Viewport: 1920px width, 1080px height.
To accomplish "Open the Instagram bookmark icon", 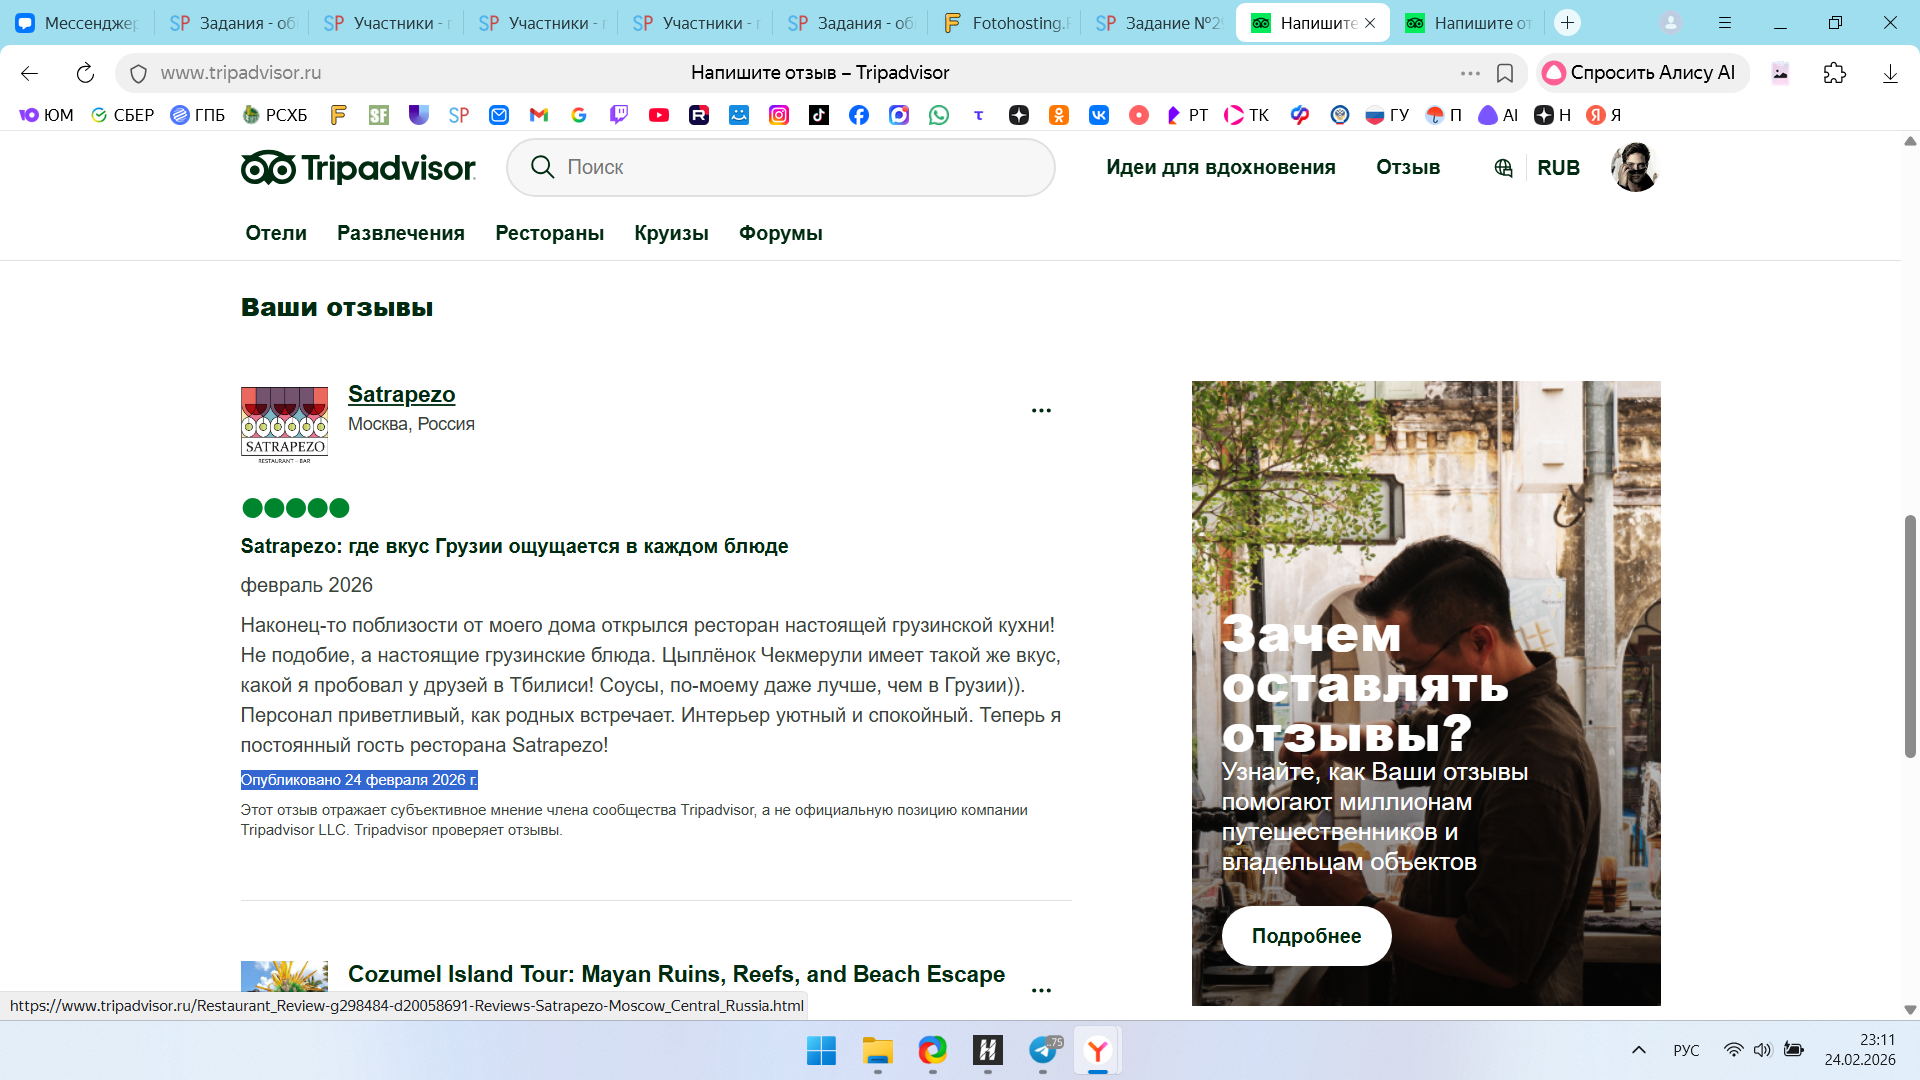I will 779,115.
